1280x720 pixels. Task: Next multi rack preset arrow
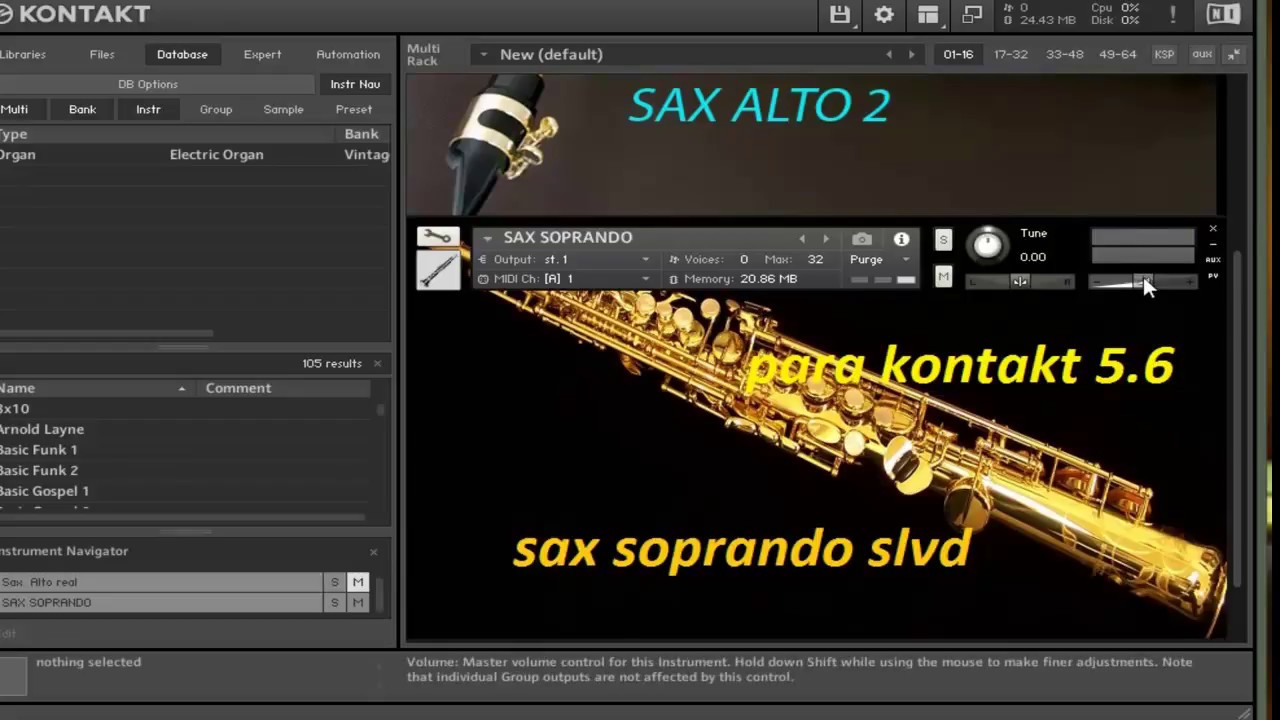(x=911, y=54)
